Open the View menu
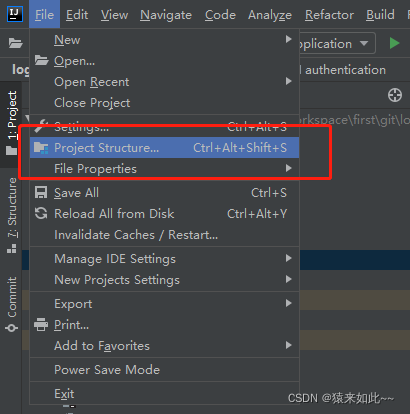Screen dimensions: 410x414 pyautogui.click(x=114, y=15)
